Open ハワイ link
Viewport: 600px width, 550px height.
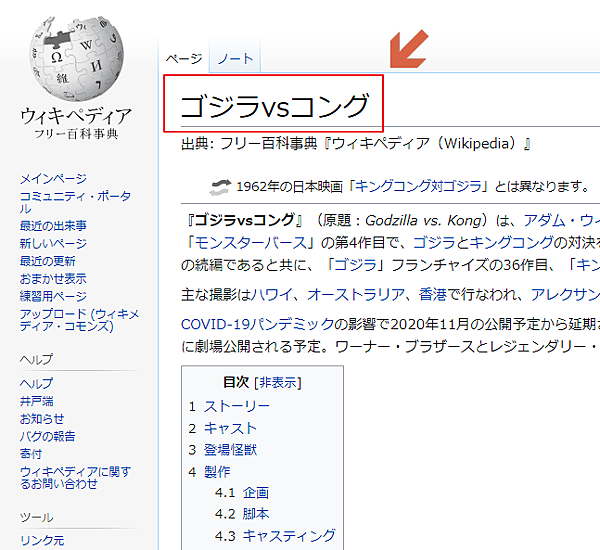point(272,295)
